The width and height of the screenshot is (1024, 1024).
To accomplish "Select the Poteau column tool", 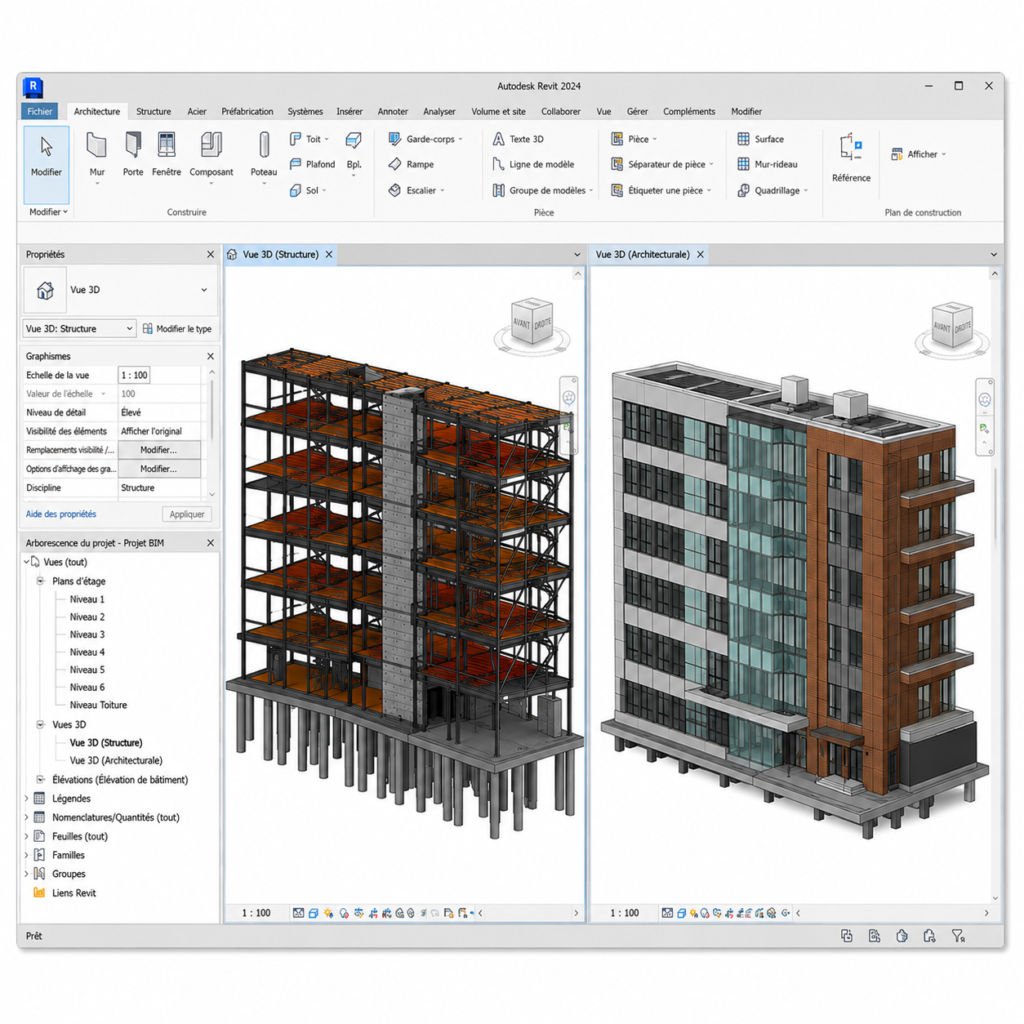I will [x=264, y=157].
